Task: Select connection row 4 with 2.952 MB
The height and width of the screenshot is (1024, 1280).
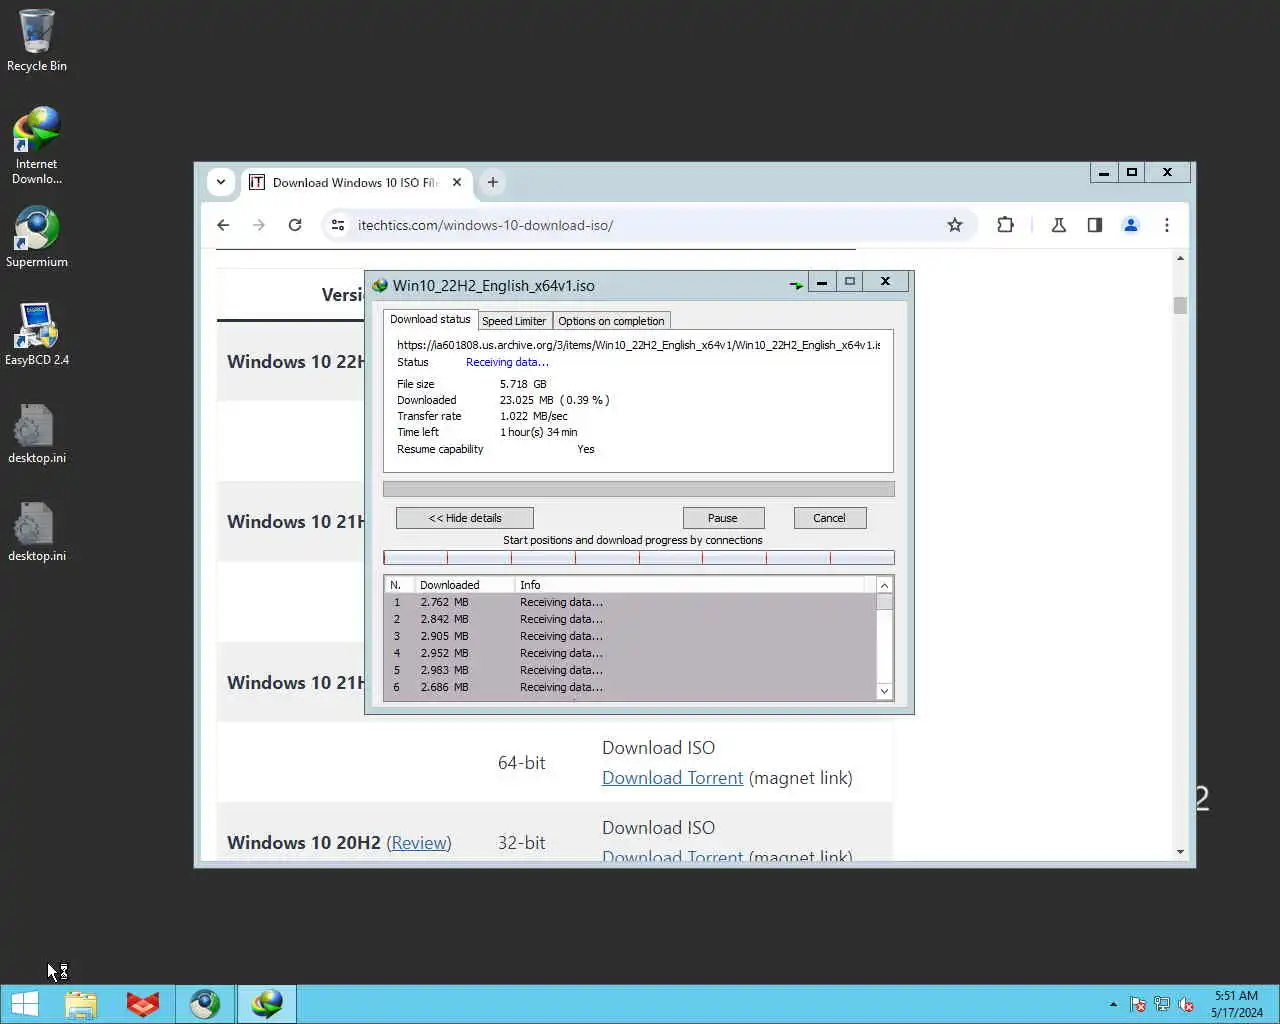Action: point(630,653)
